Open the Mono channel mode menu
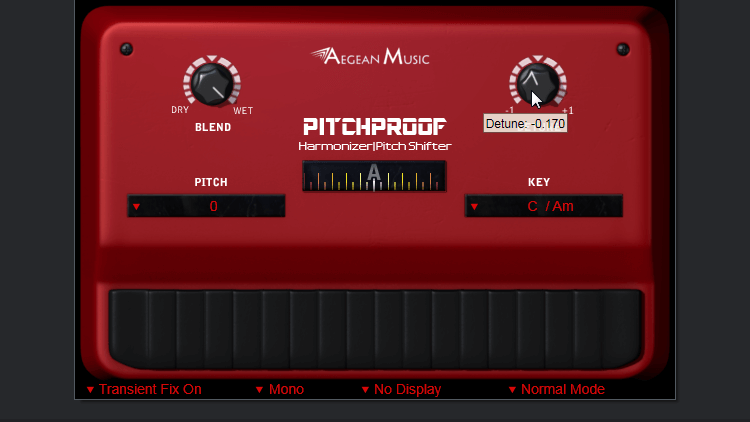This screenshot has width=750, height=422. pos(279,389)
